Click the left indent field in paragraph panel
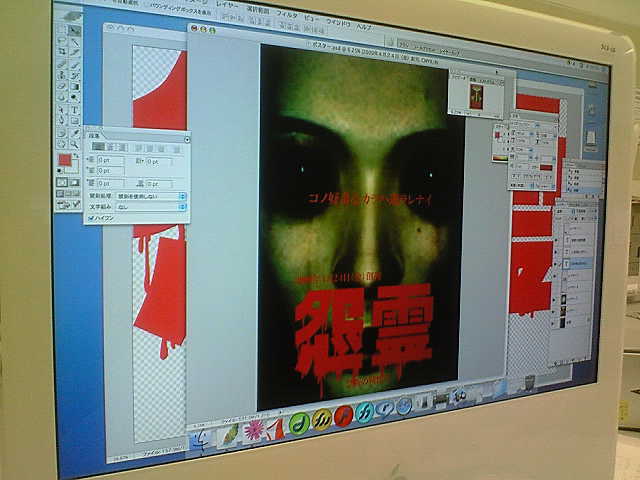 point(110,161)
